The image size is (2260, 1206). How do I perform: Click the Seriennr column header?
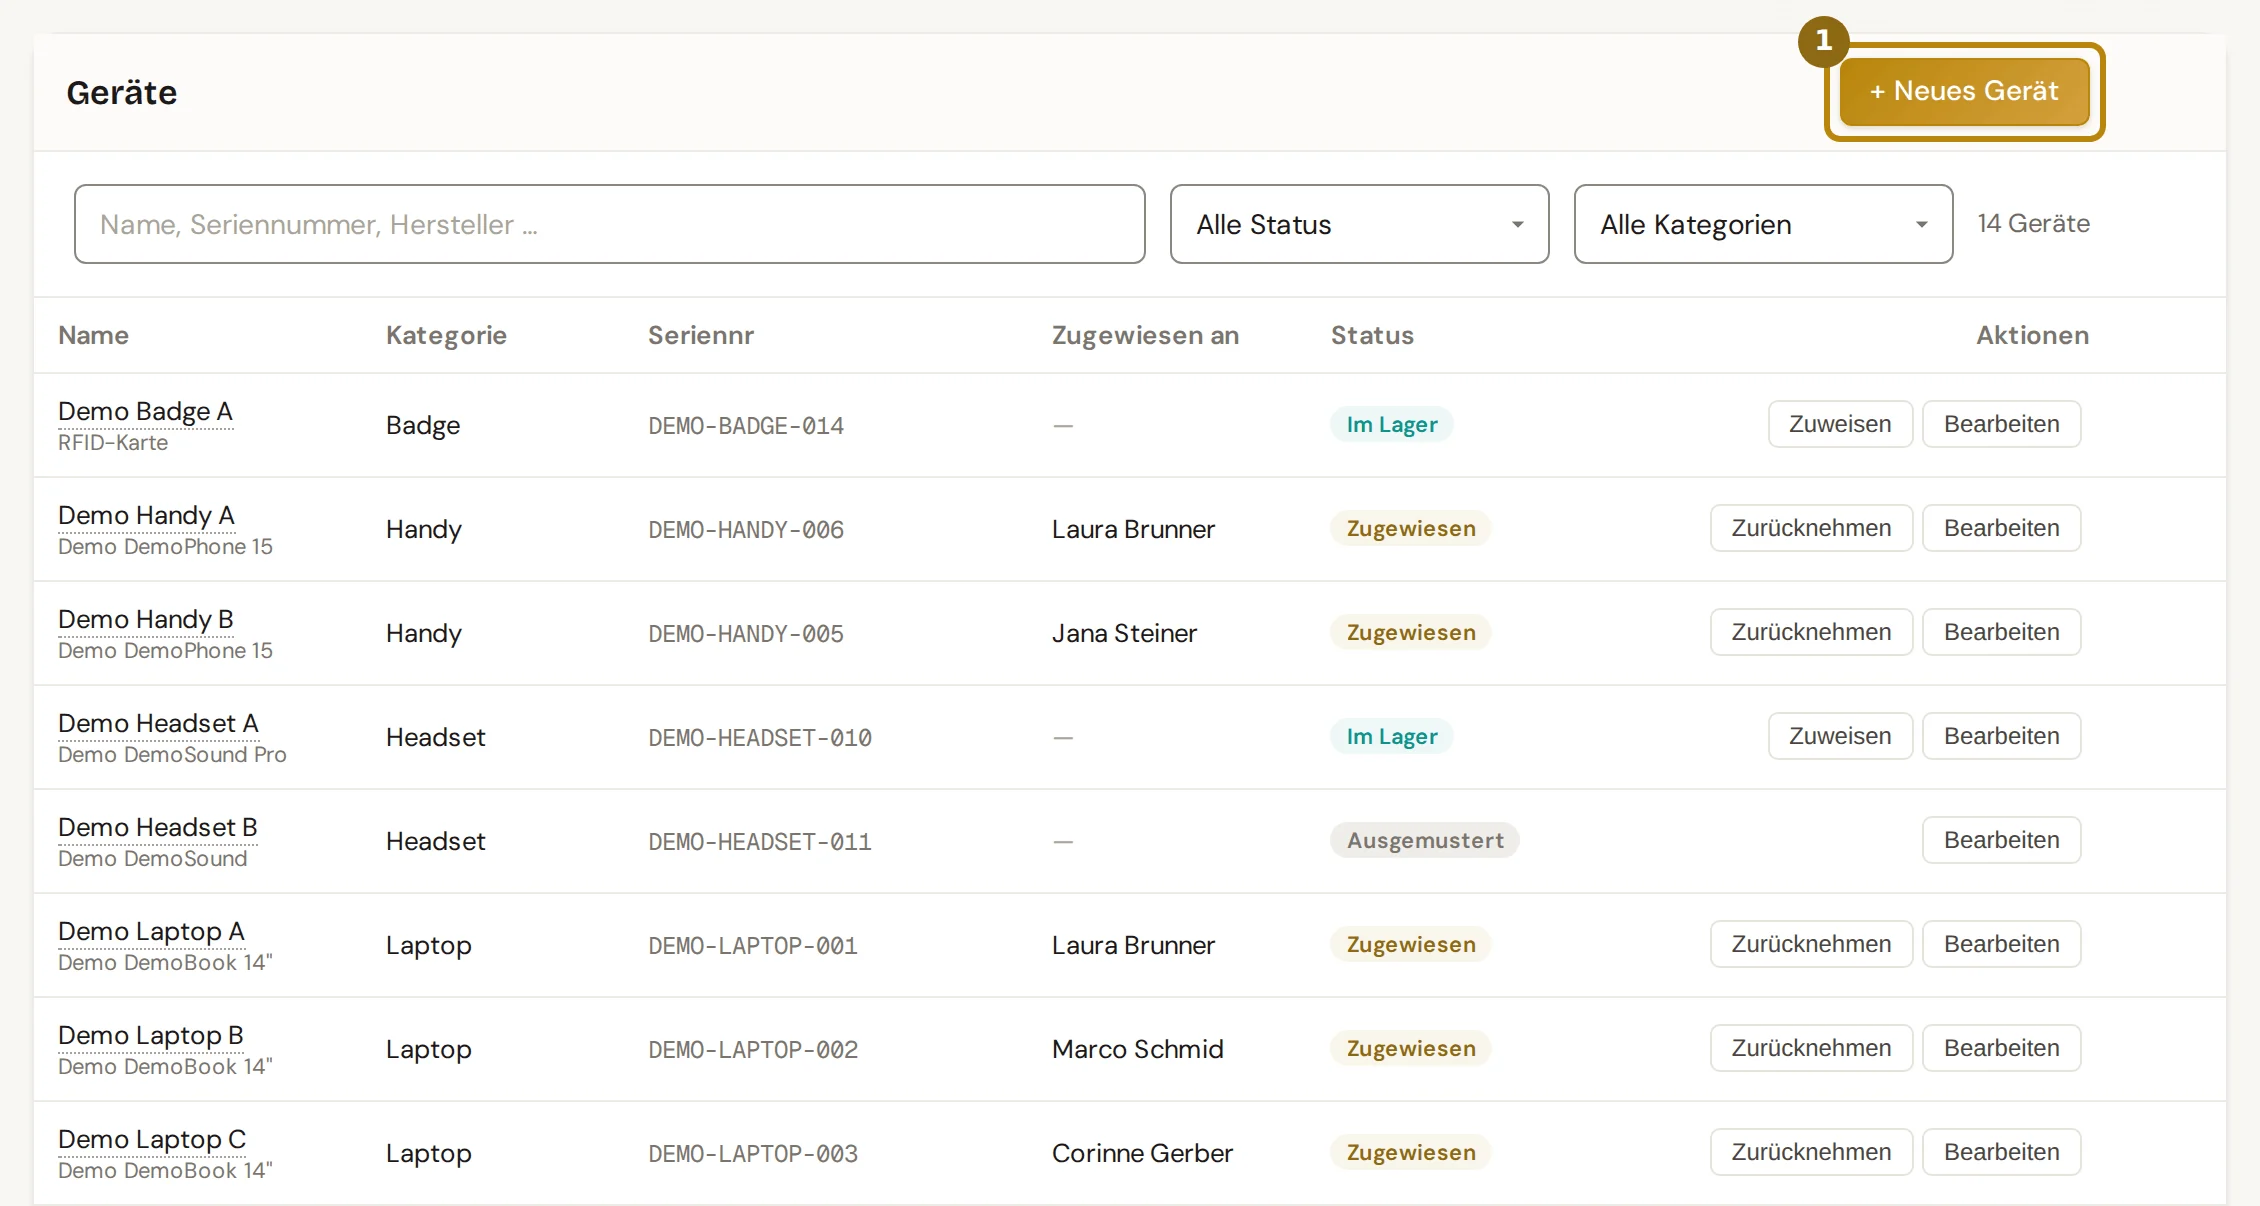click(x=701, y=335)
